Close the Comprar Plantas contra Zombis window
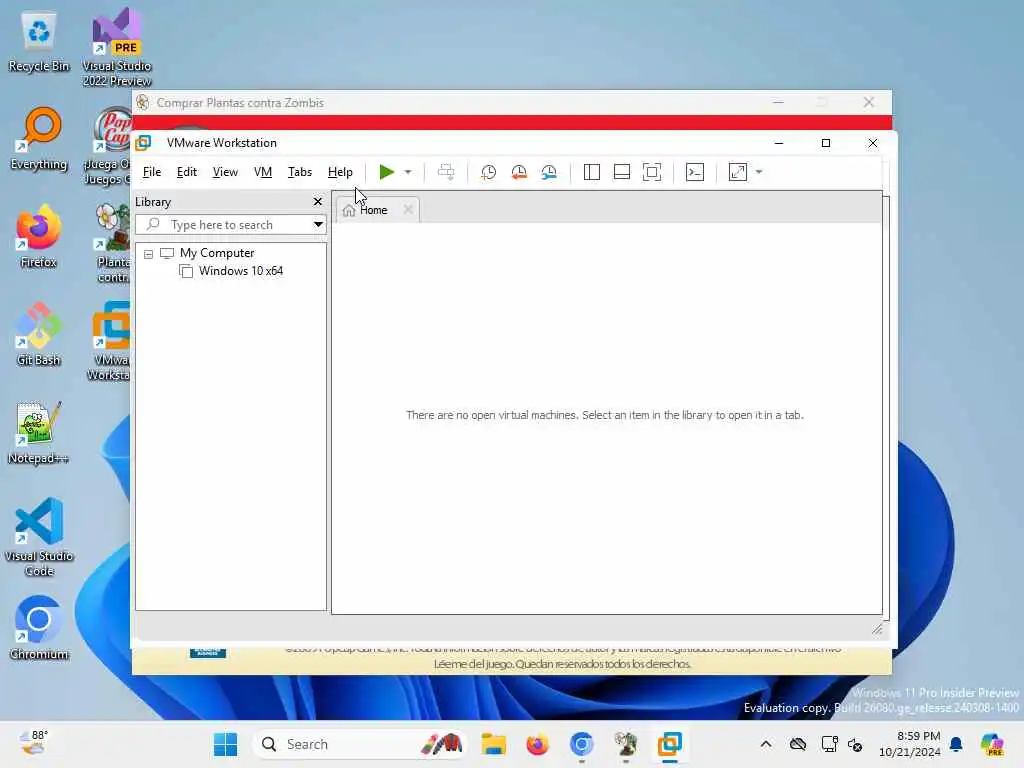1024x768 pixels. (x=869, y=103)
